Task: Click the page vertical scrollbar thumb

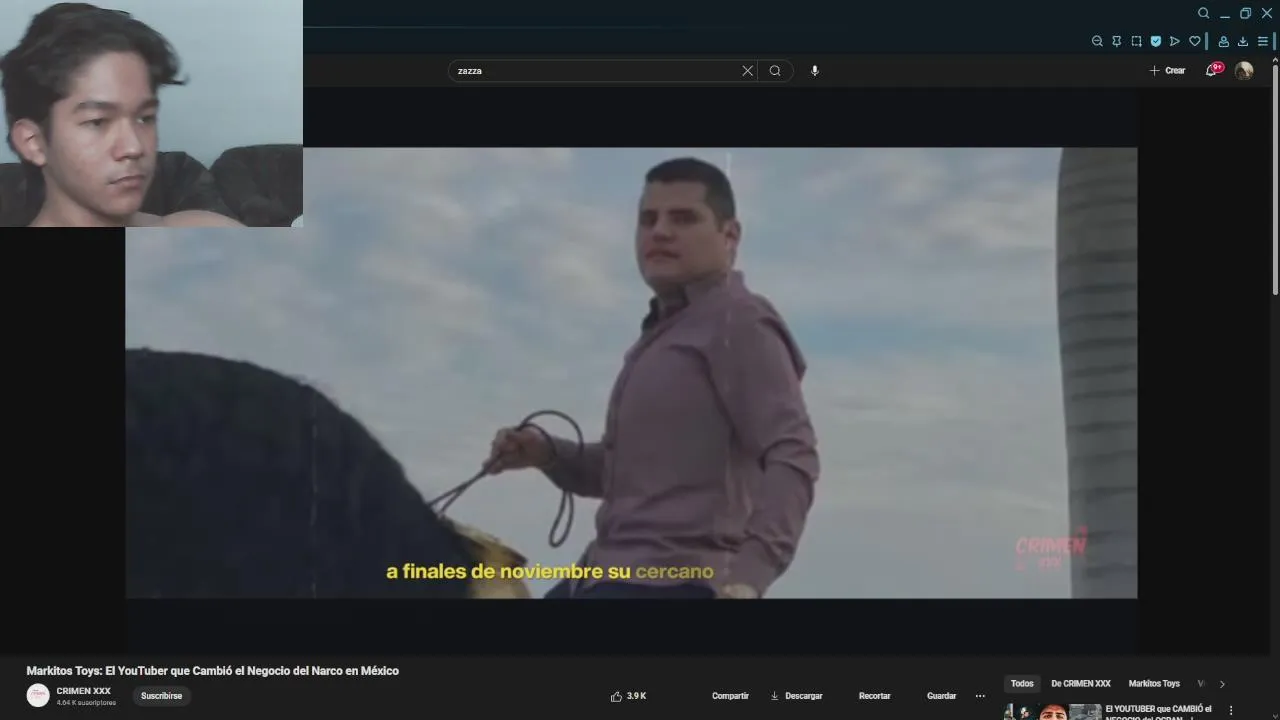Action: [1275, 180]
